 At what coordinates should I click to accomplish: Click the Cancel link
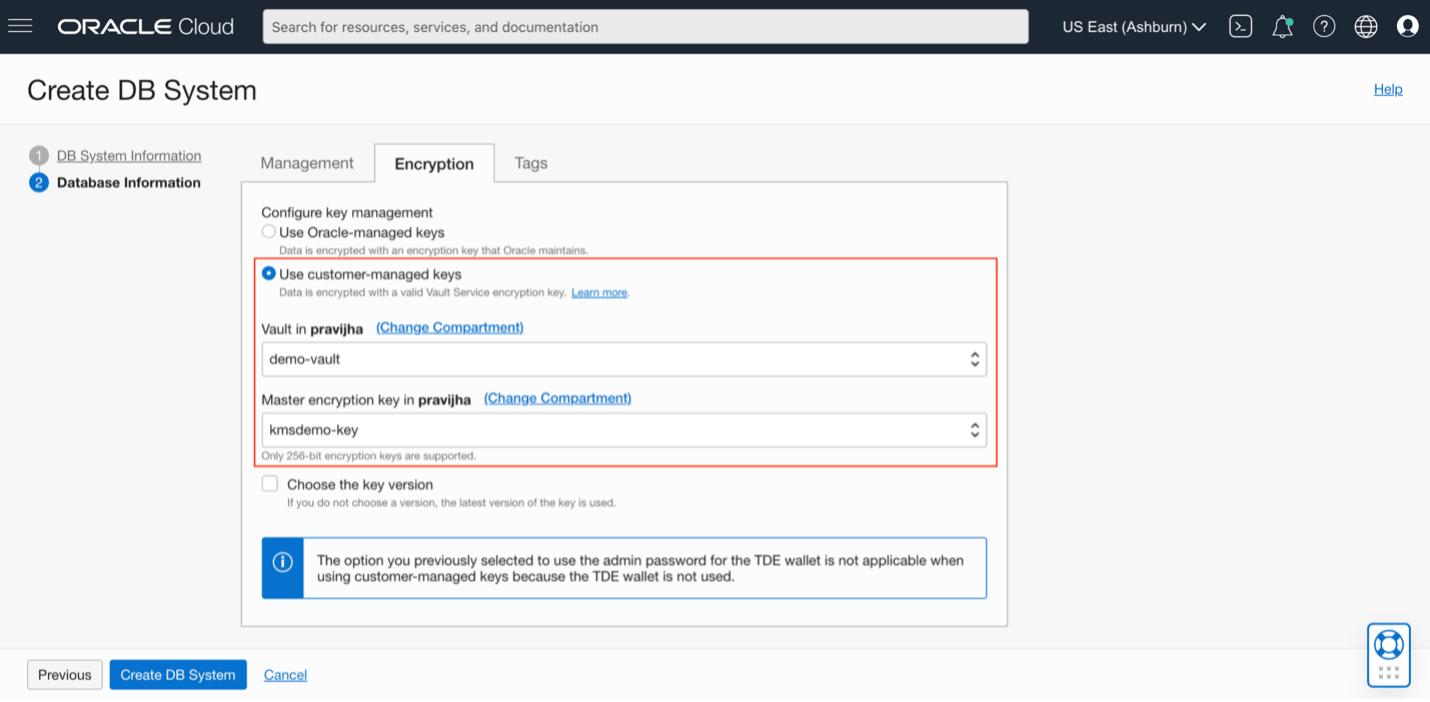pyautogui.click(x=285, y=675)
